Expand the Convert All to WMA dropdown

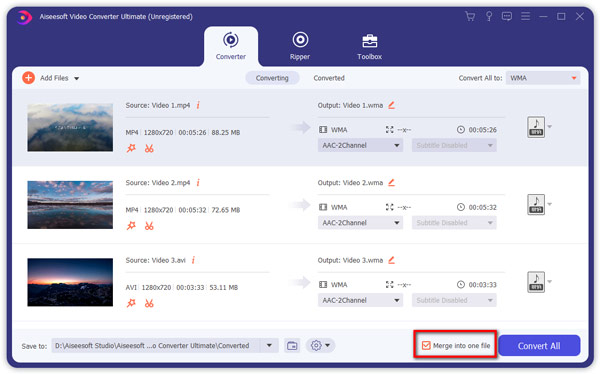pos(543,78)
